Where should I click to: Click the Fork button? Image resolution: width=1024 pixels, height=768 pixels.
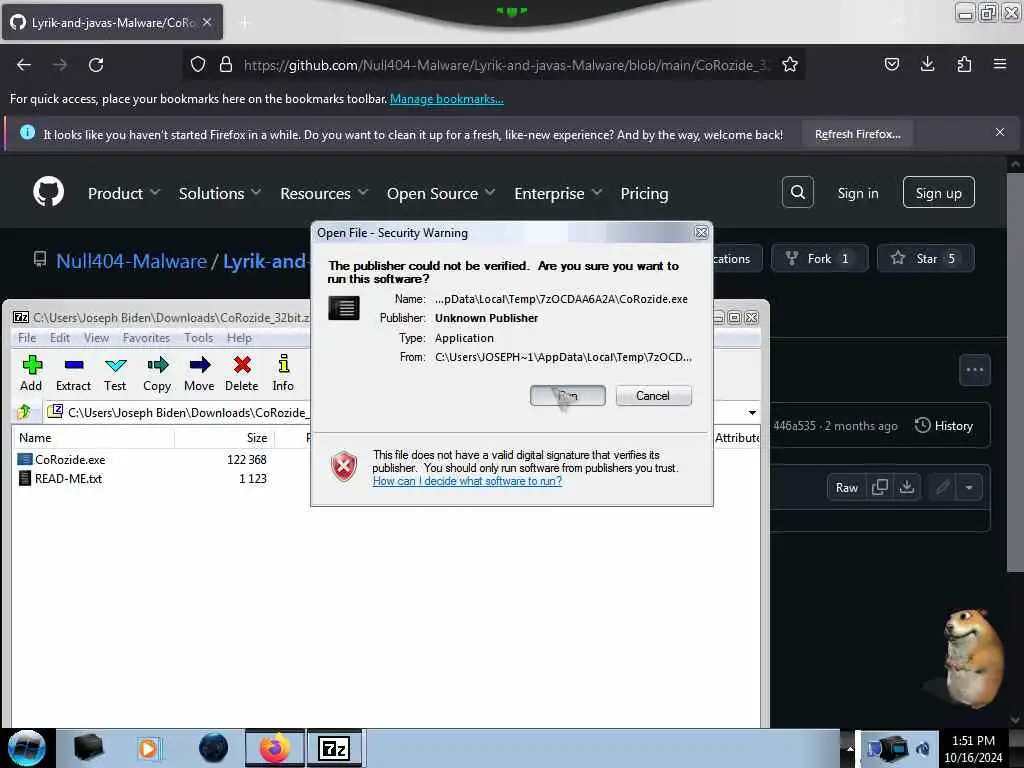tap(819, 259)
